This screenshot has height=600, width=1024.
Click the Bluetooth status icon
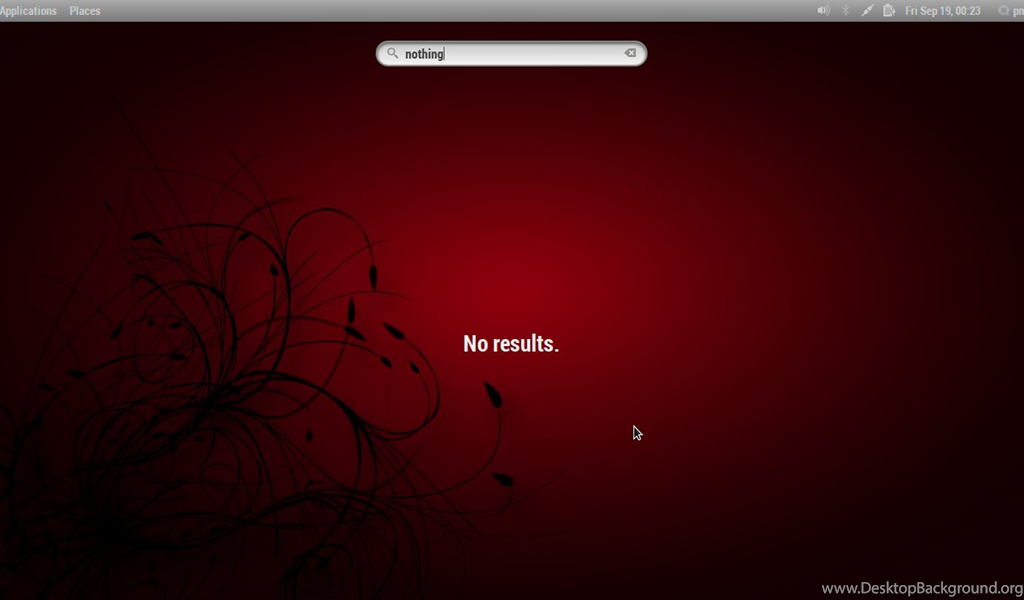coord(845,11)
